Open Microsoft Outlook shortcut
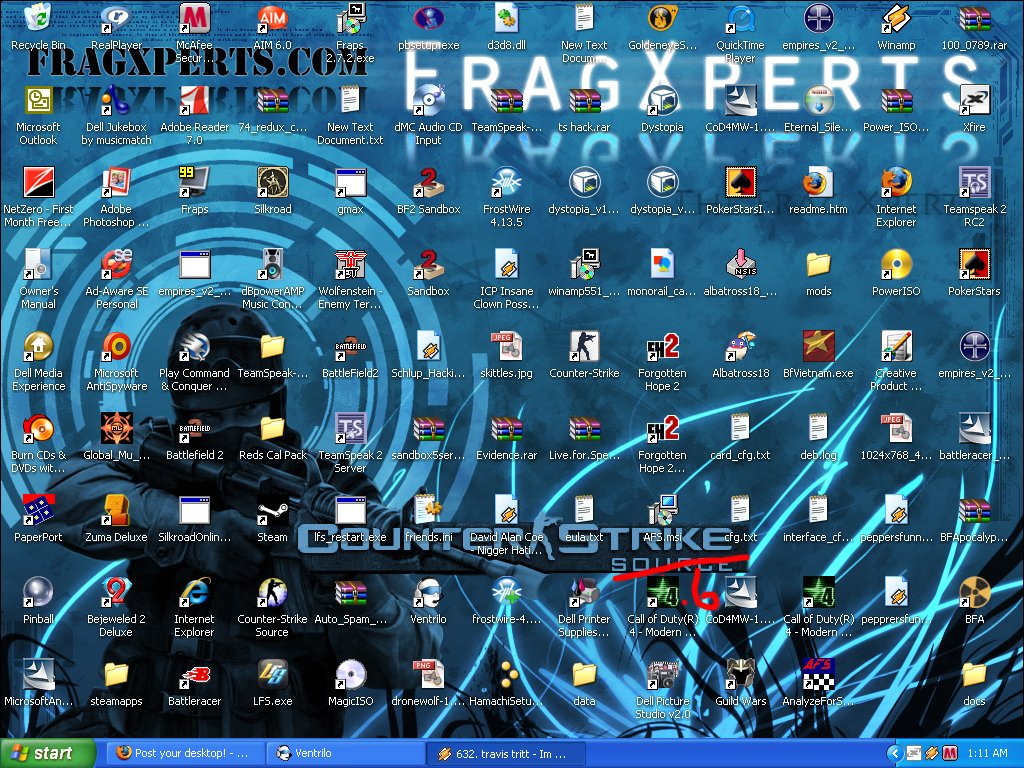 pos(39,100)
